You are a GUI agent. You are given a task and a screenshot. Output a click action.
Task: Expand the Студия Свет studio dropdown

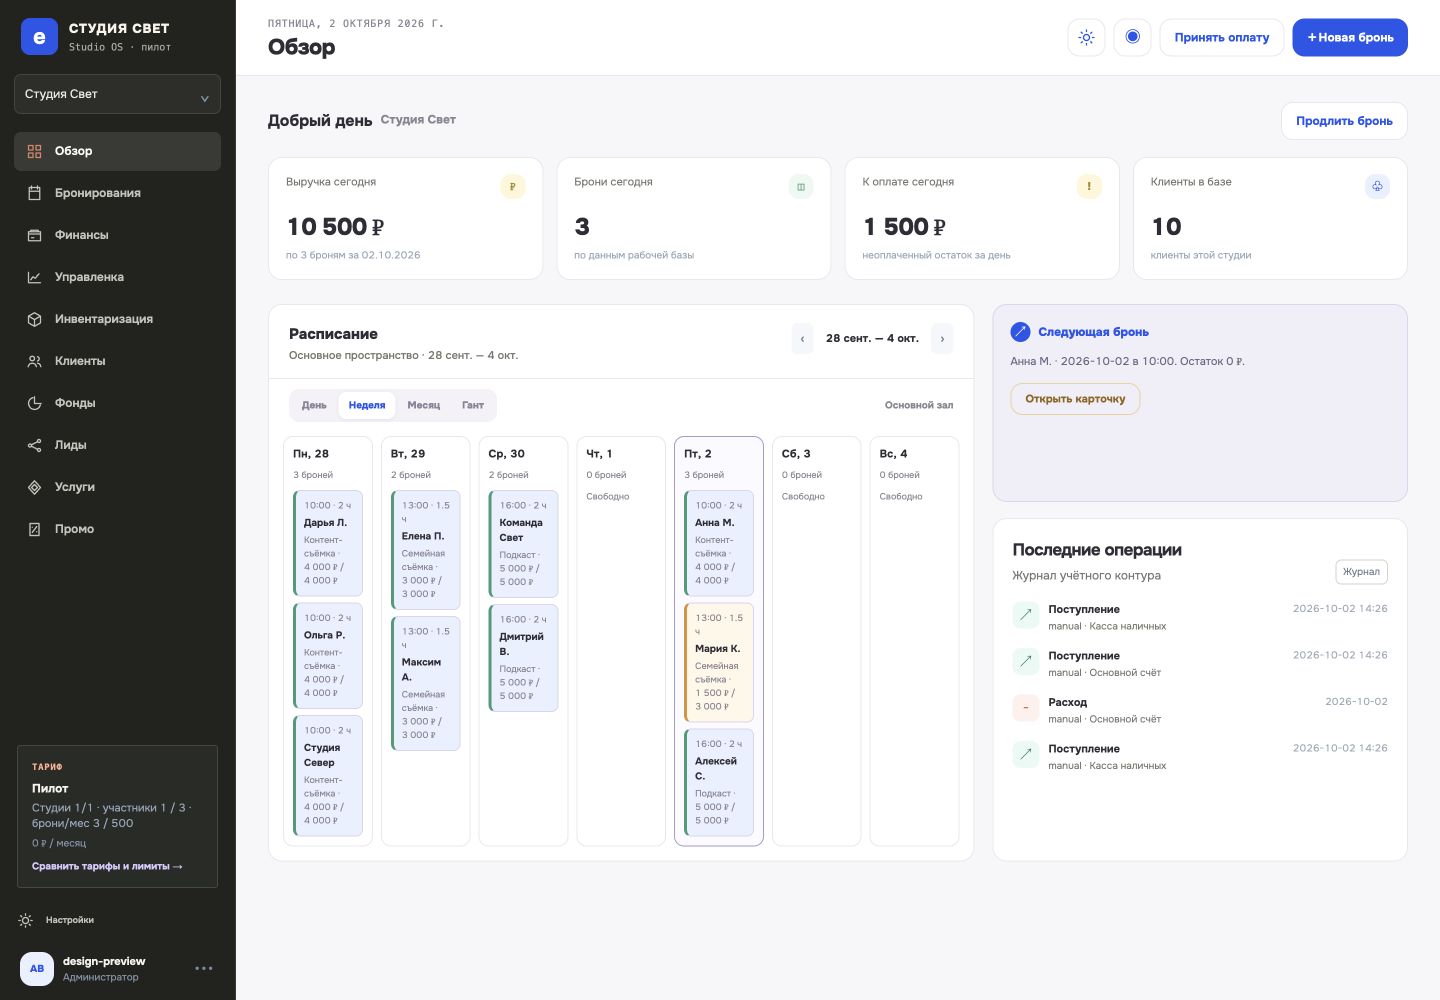tap(117, 94)
